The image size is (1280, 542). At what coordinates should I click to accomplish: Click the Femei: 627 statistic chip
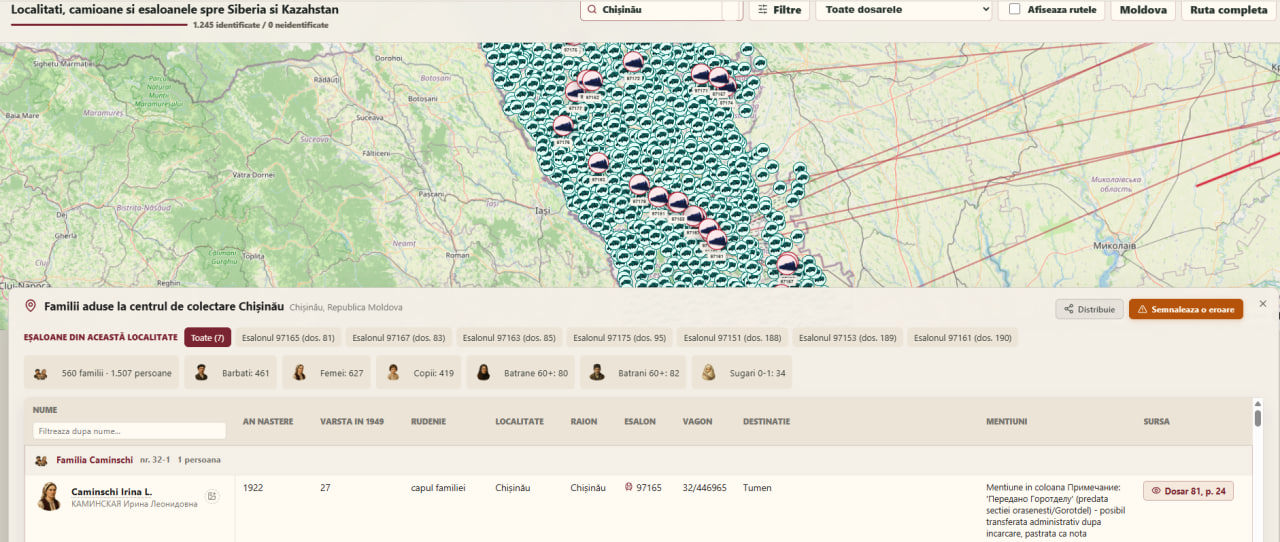328,372
